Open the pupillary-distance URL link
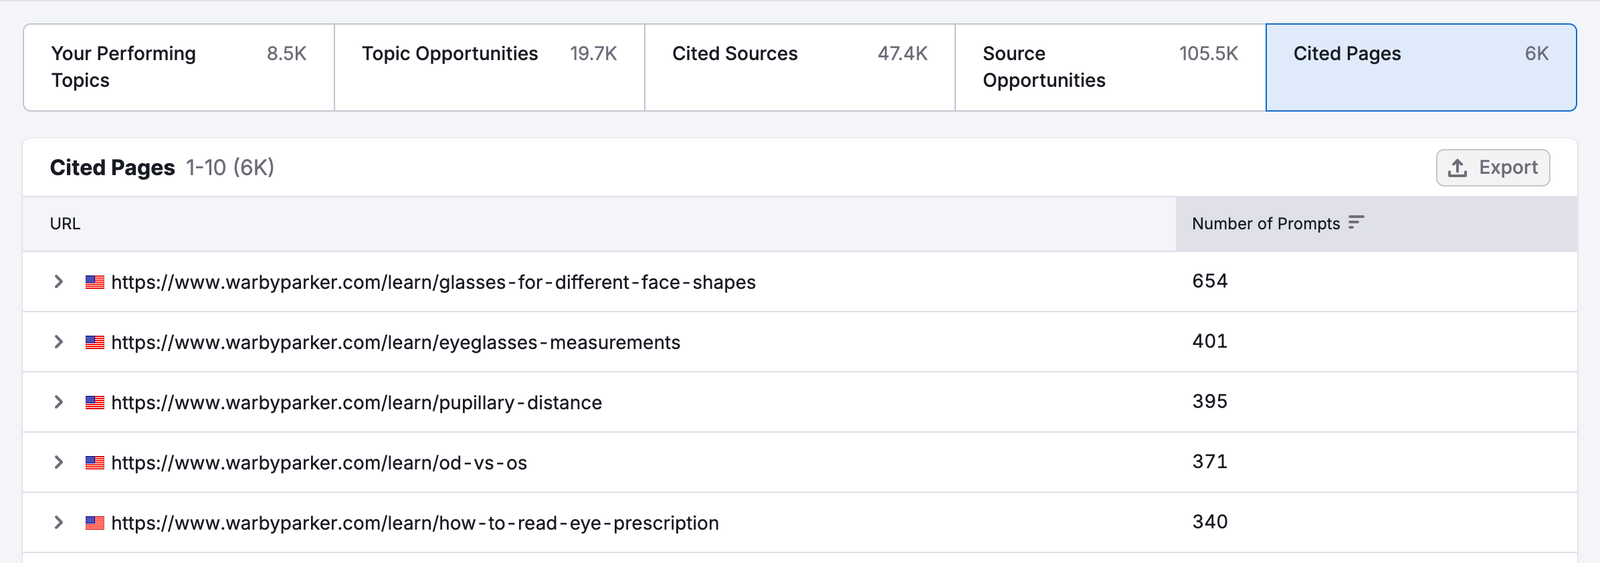Screen dimensions: 1600x563 356,403
